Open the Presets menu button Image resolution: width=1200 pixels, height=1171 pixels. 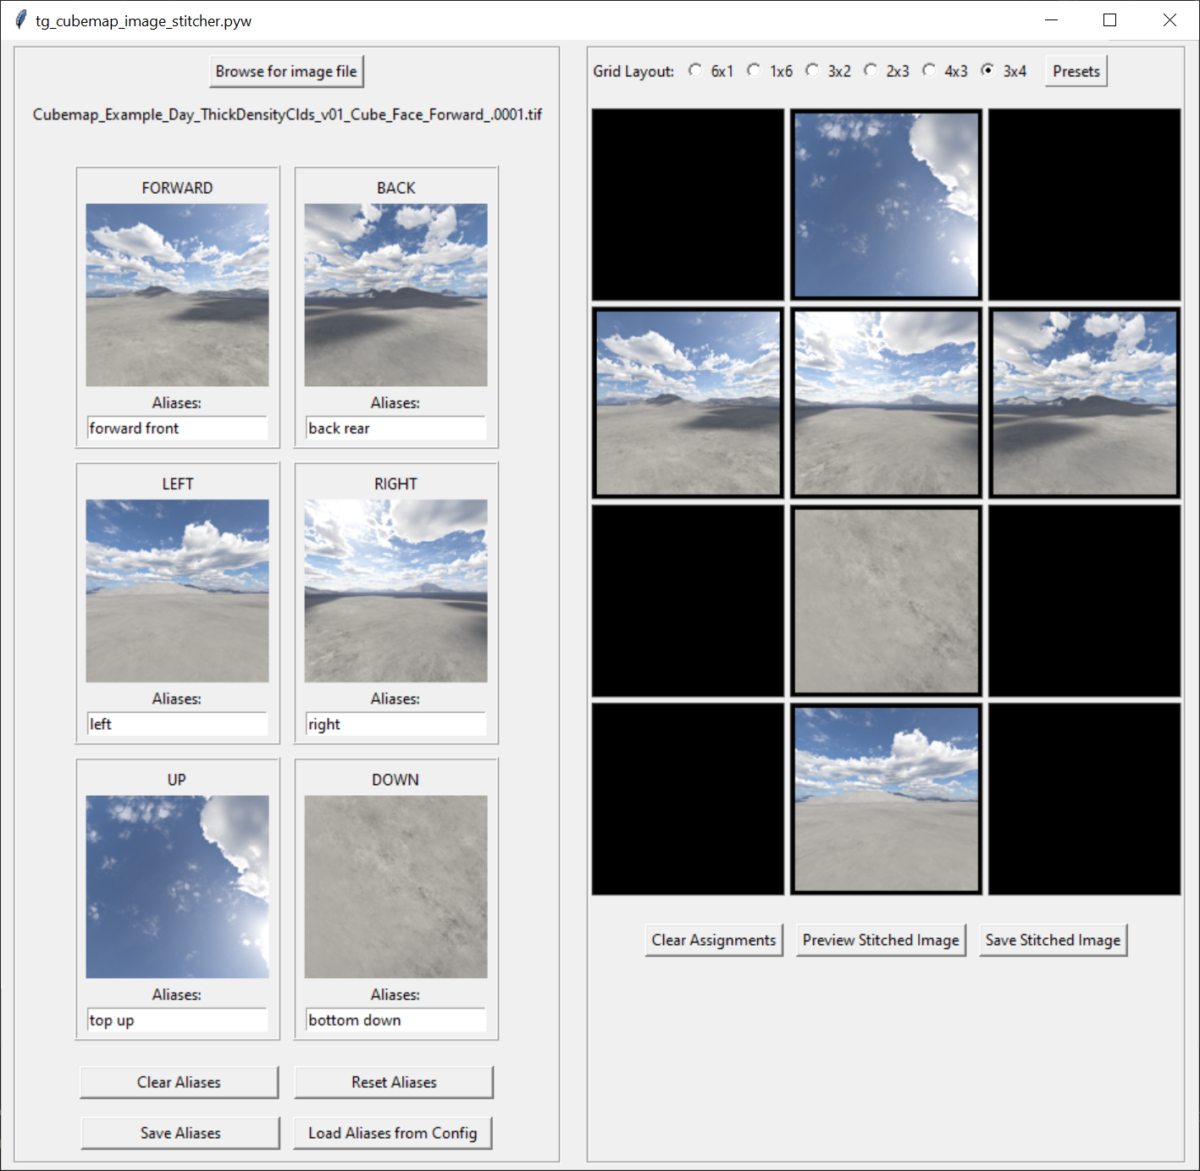click(1076, 71)
